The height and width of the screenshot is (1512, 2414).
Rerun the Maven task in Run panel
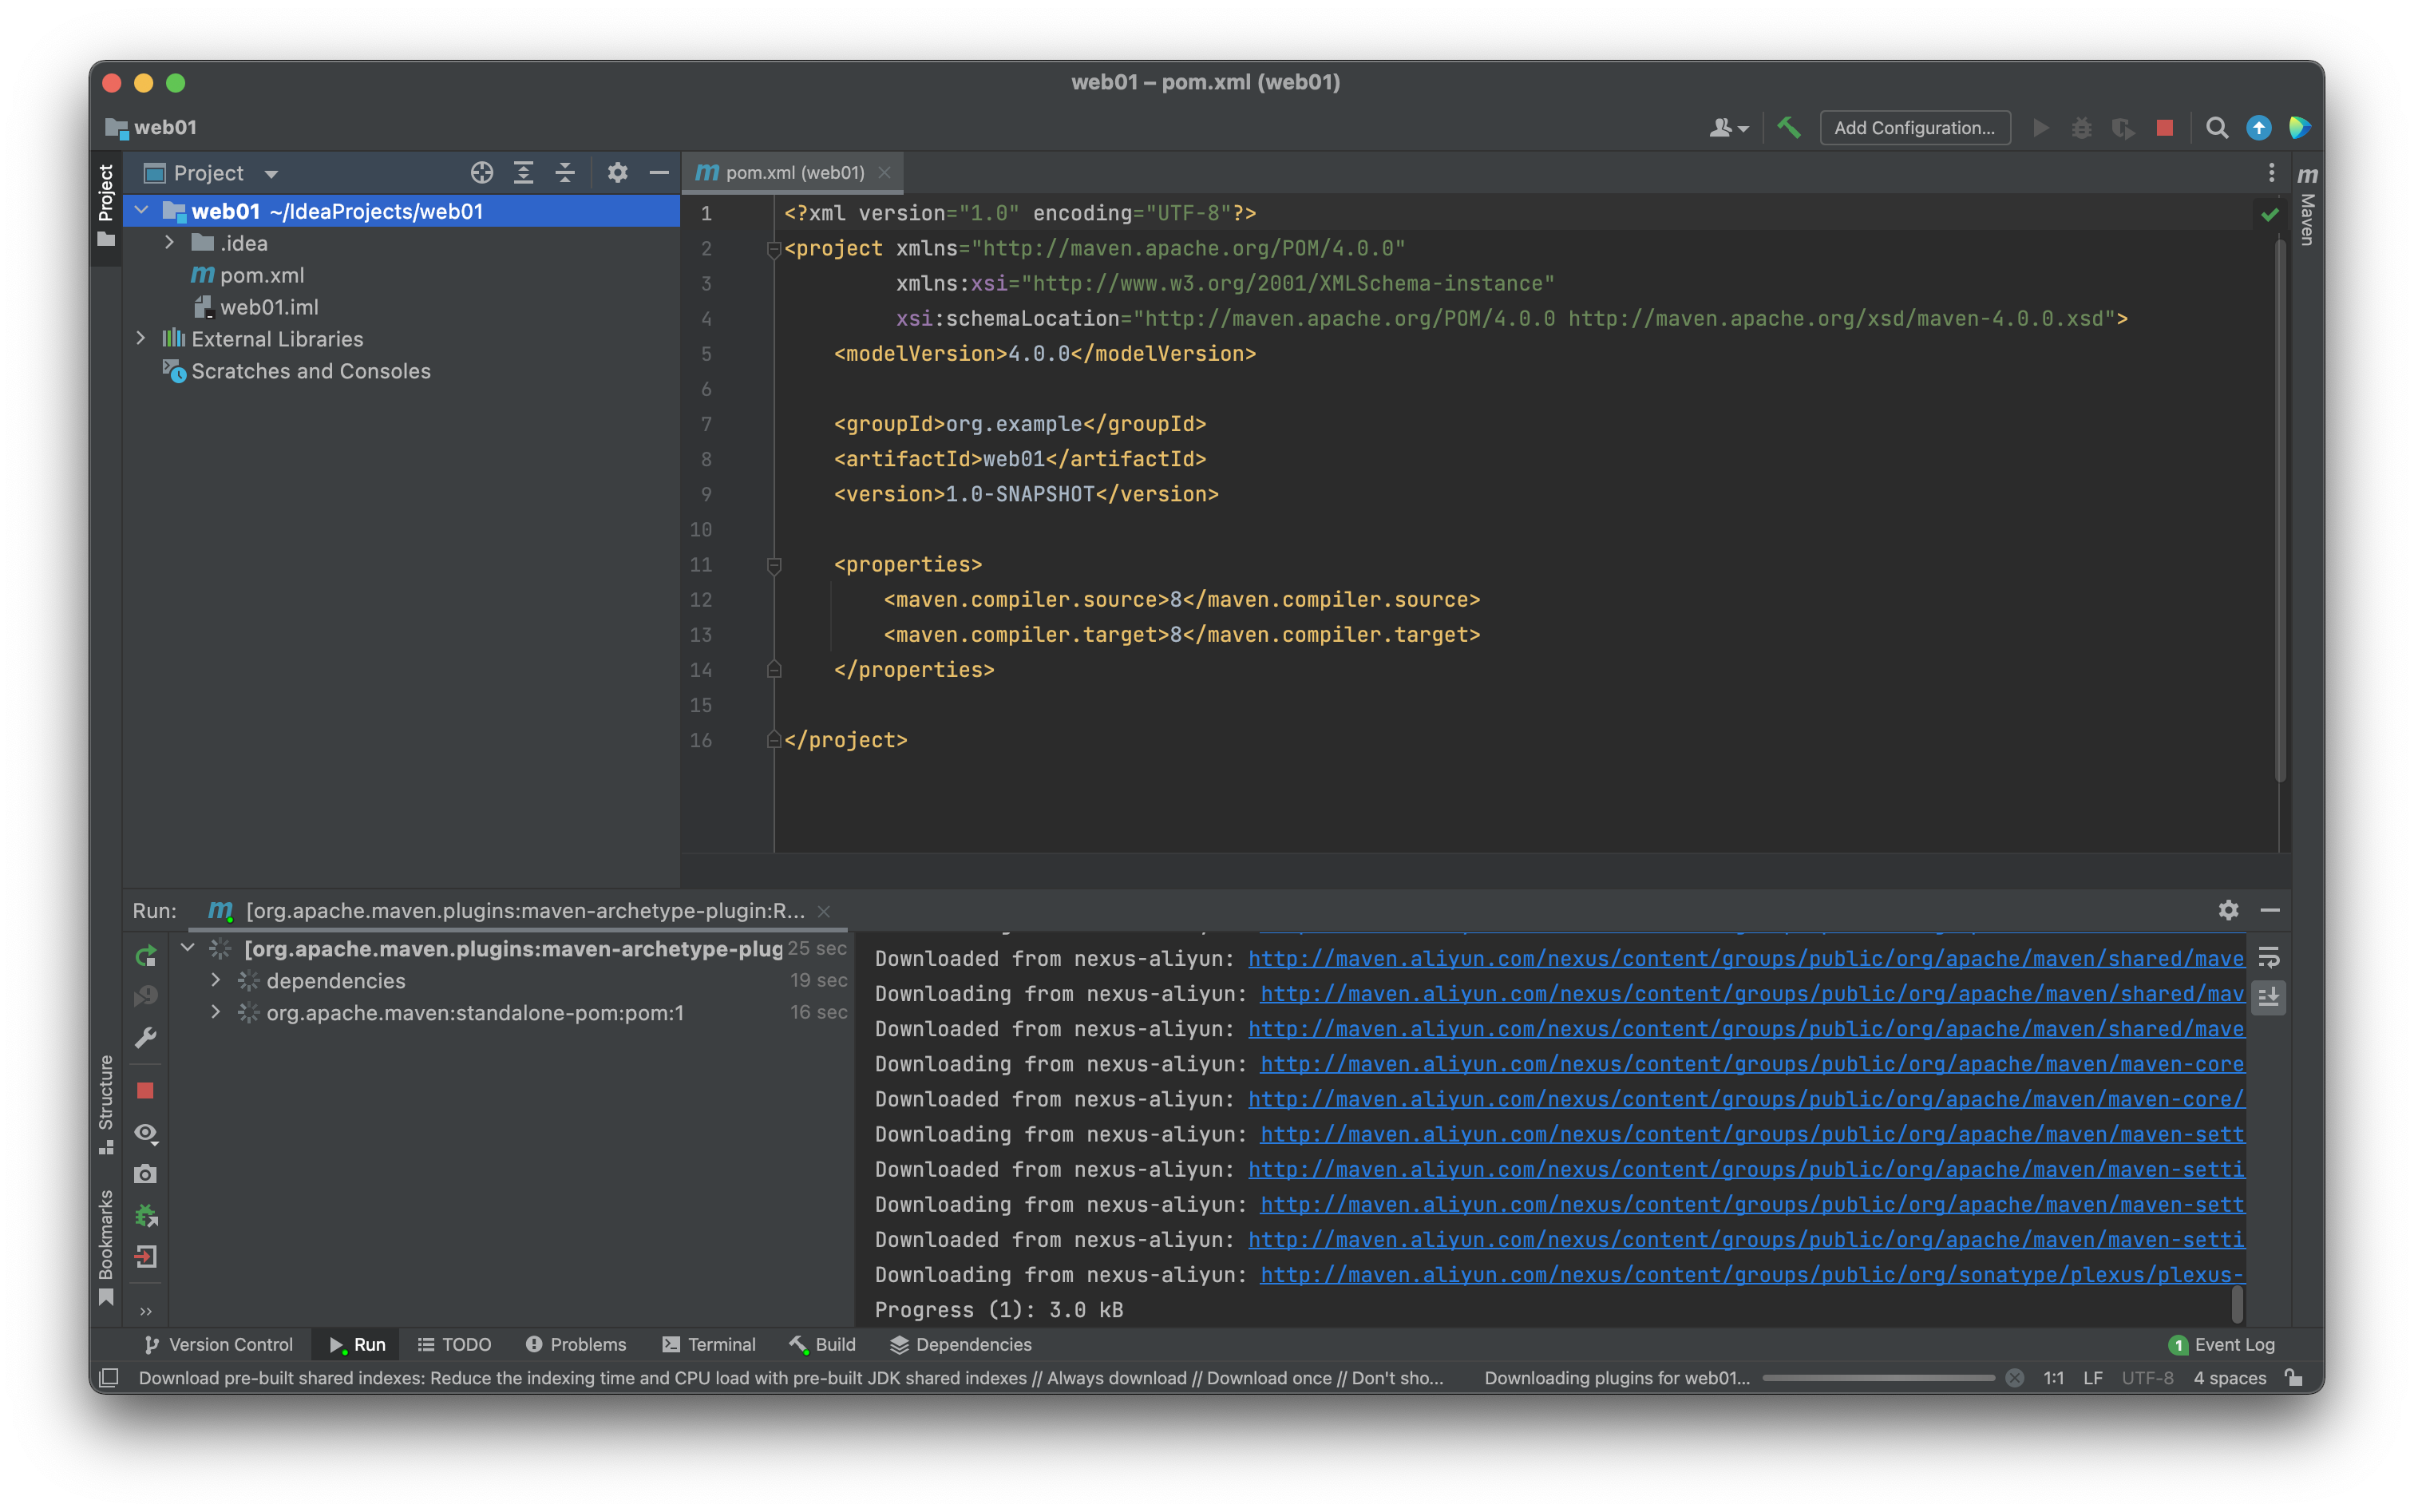pyautogui.click(x=146, y=957)
